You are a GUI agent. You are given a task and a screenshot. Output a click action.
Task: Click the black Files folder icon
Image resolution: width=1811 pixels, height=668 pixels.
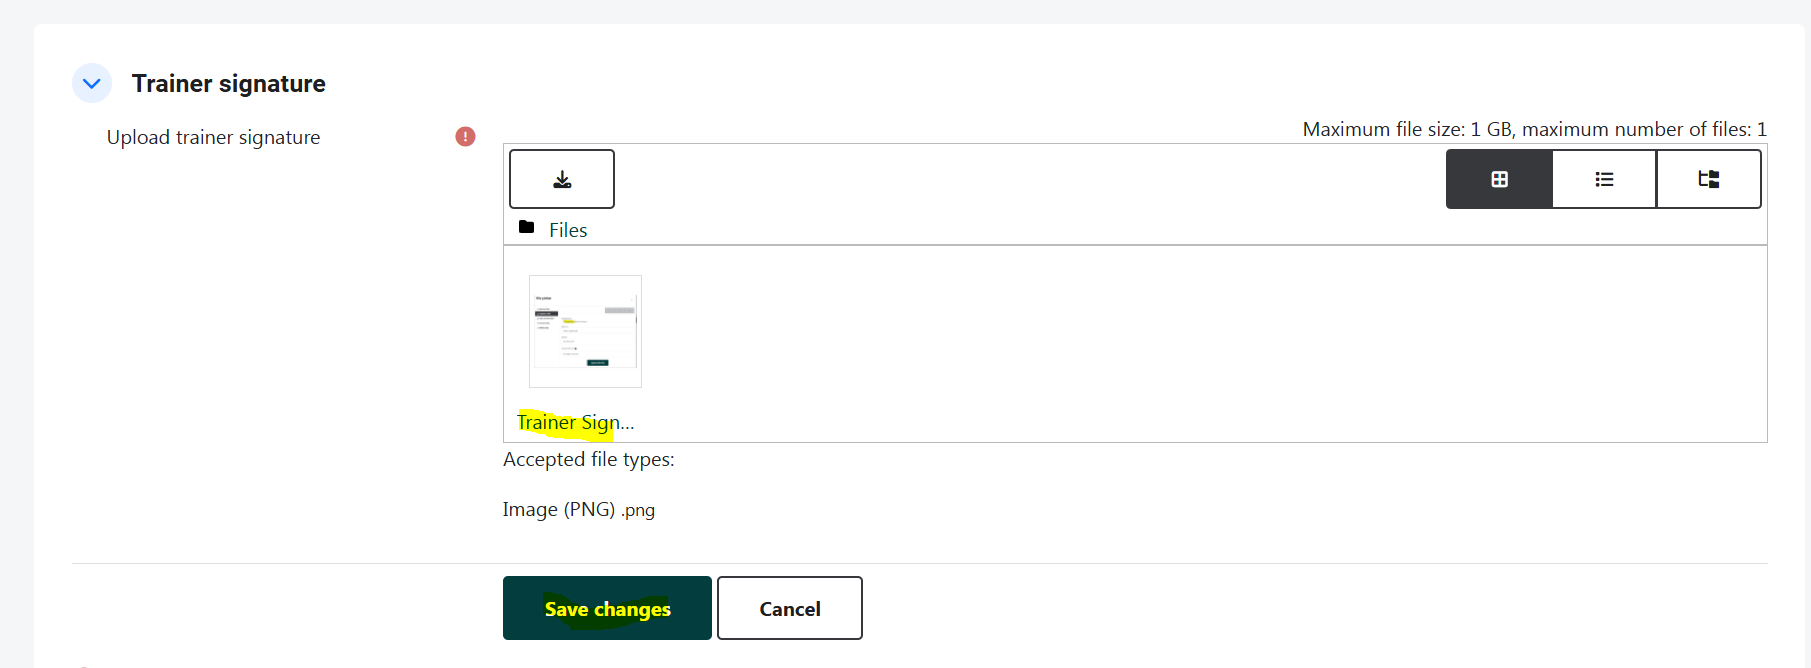(527, 228)
